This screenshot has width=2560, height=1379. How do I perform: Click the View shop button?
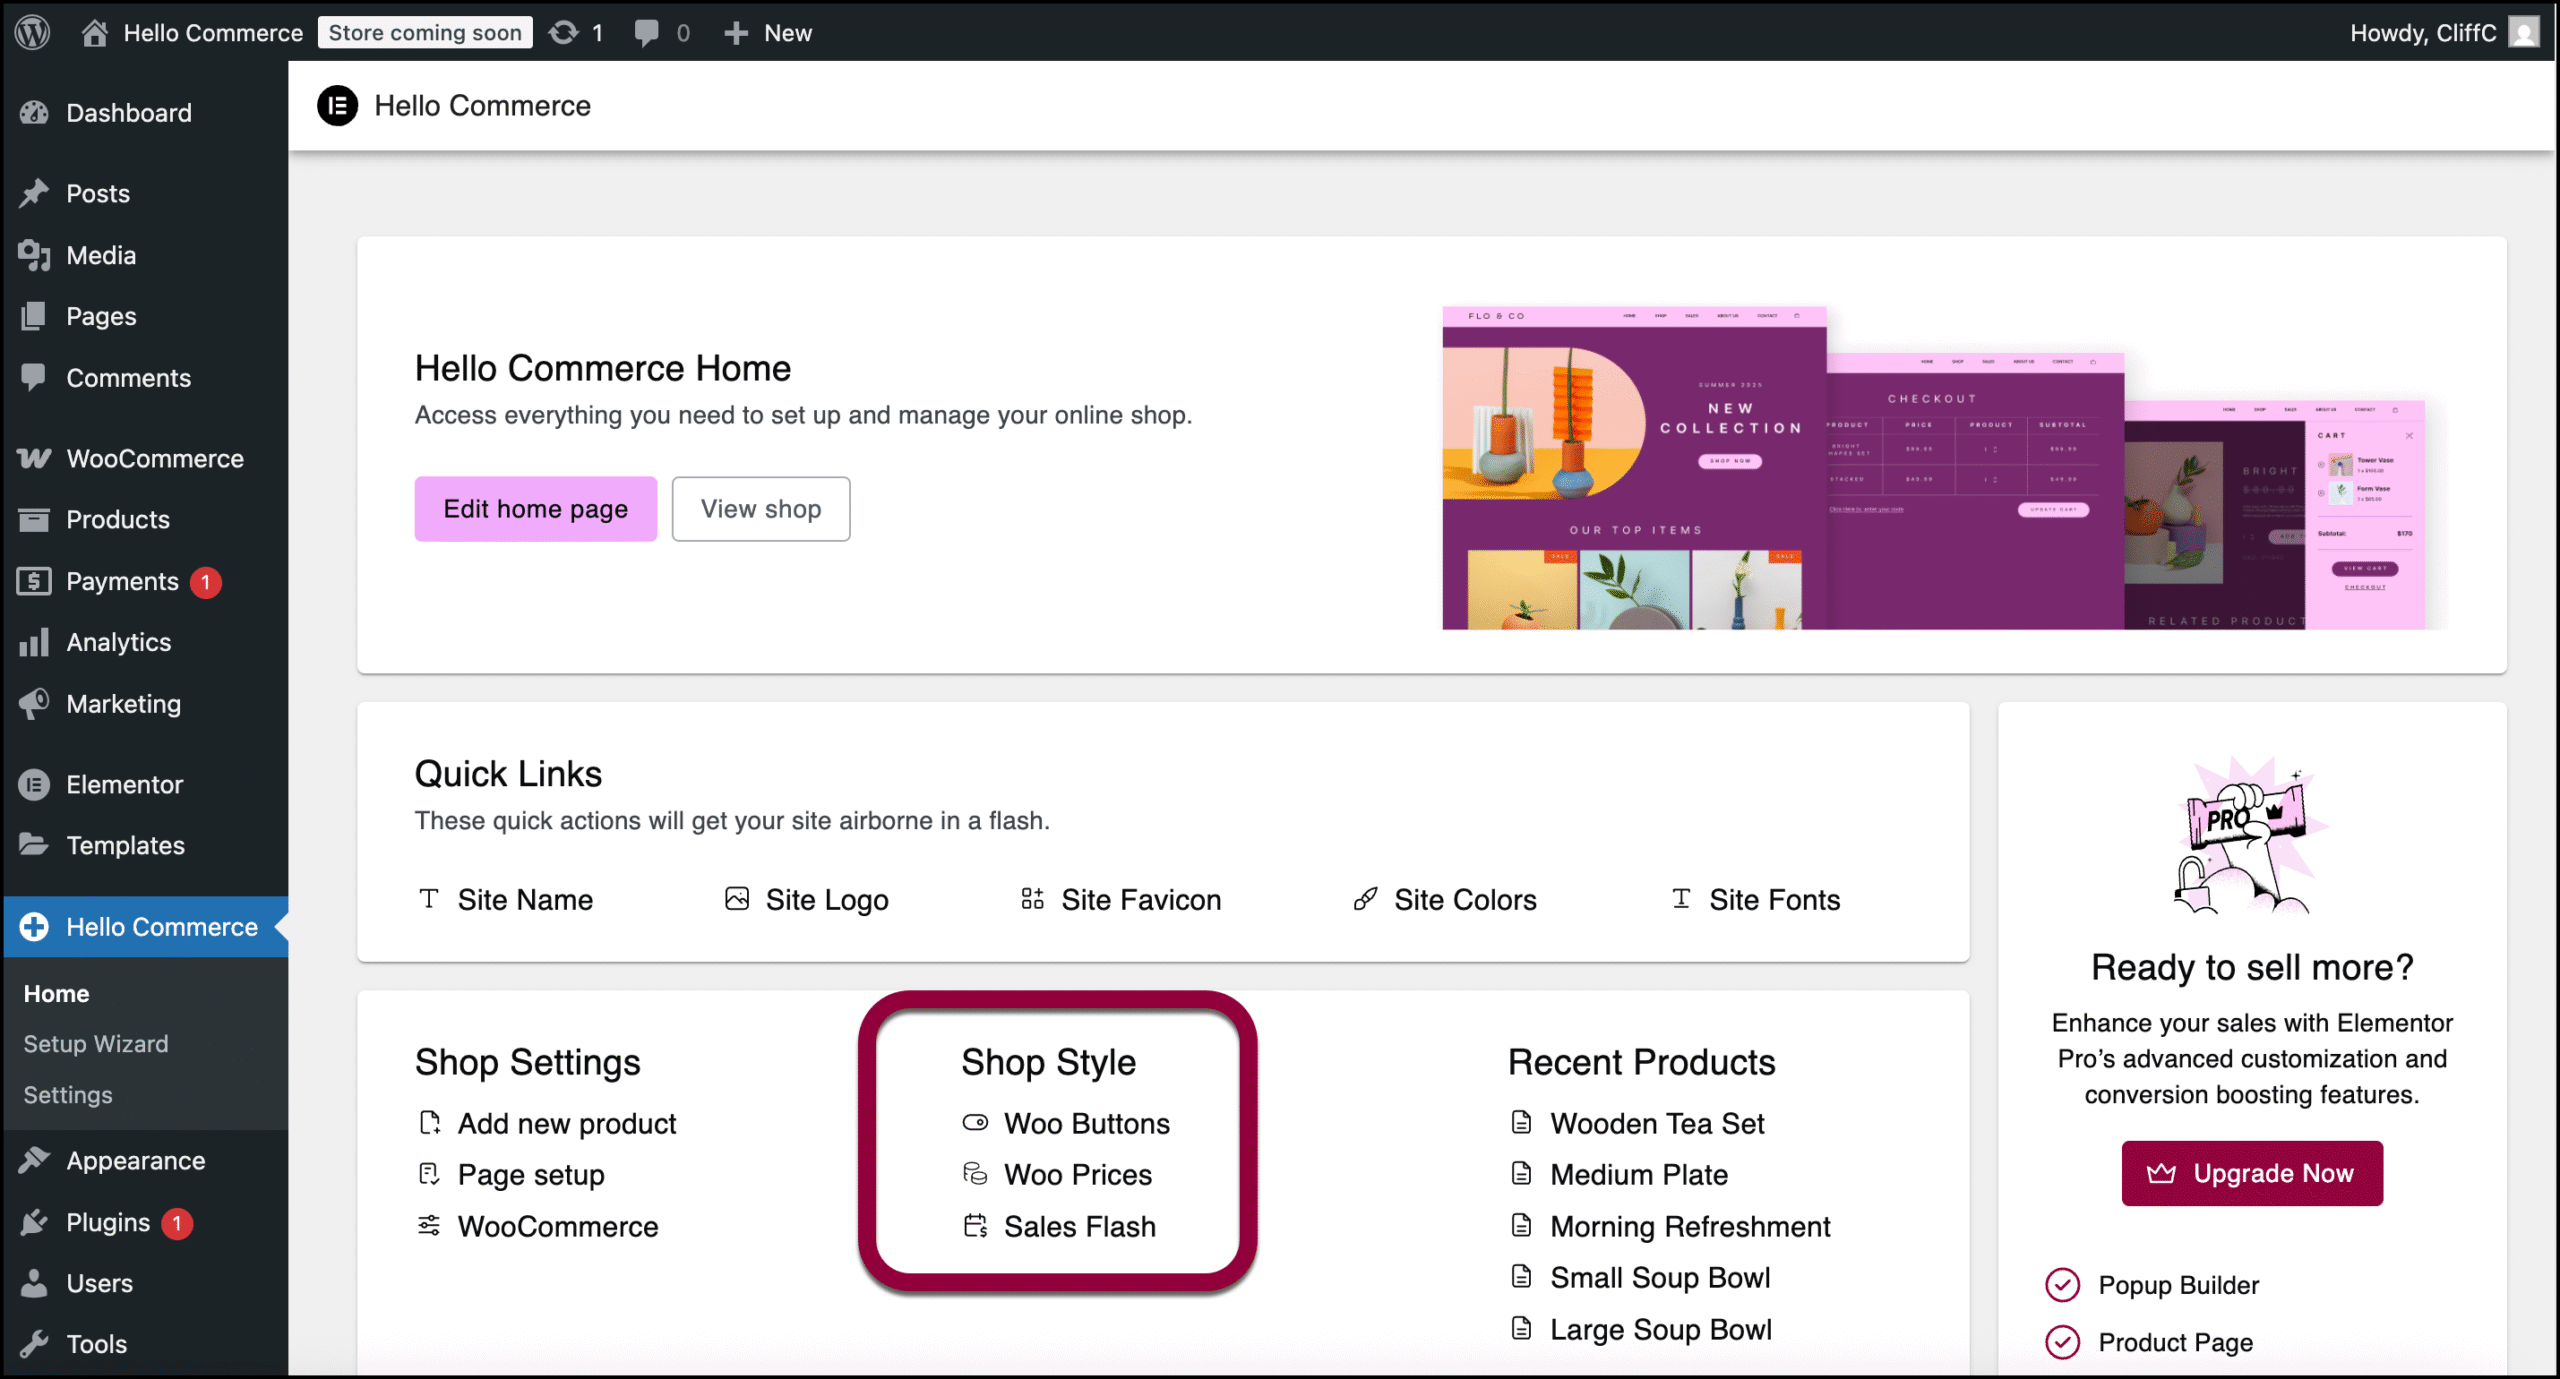(x=761, y=508)
